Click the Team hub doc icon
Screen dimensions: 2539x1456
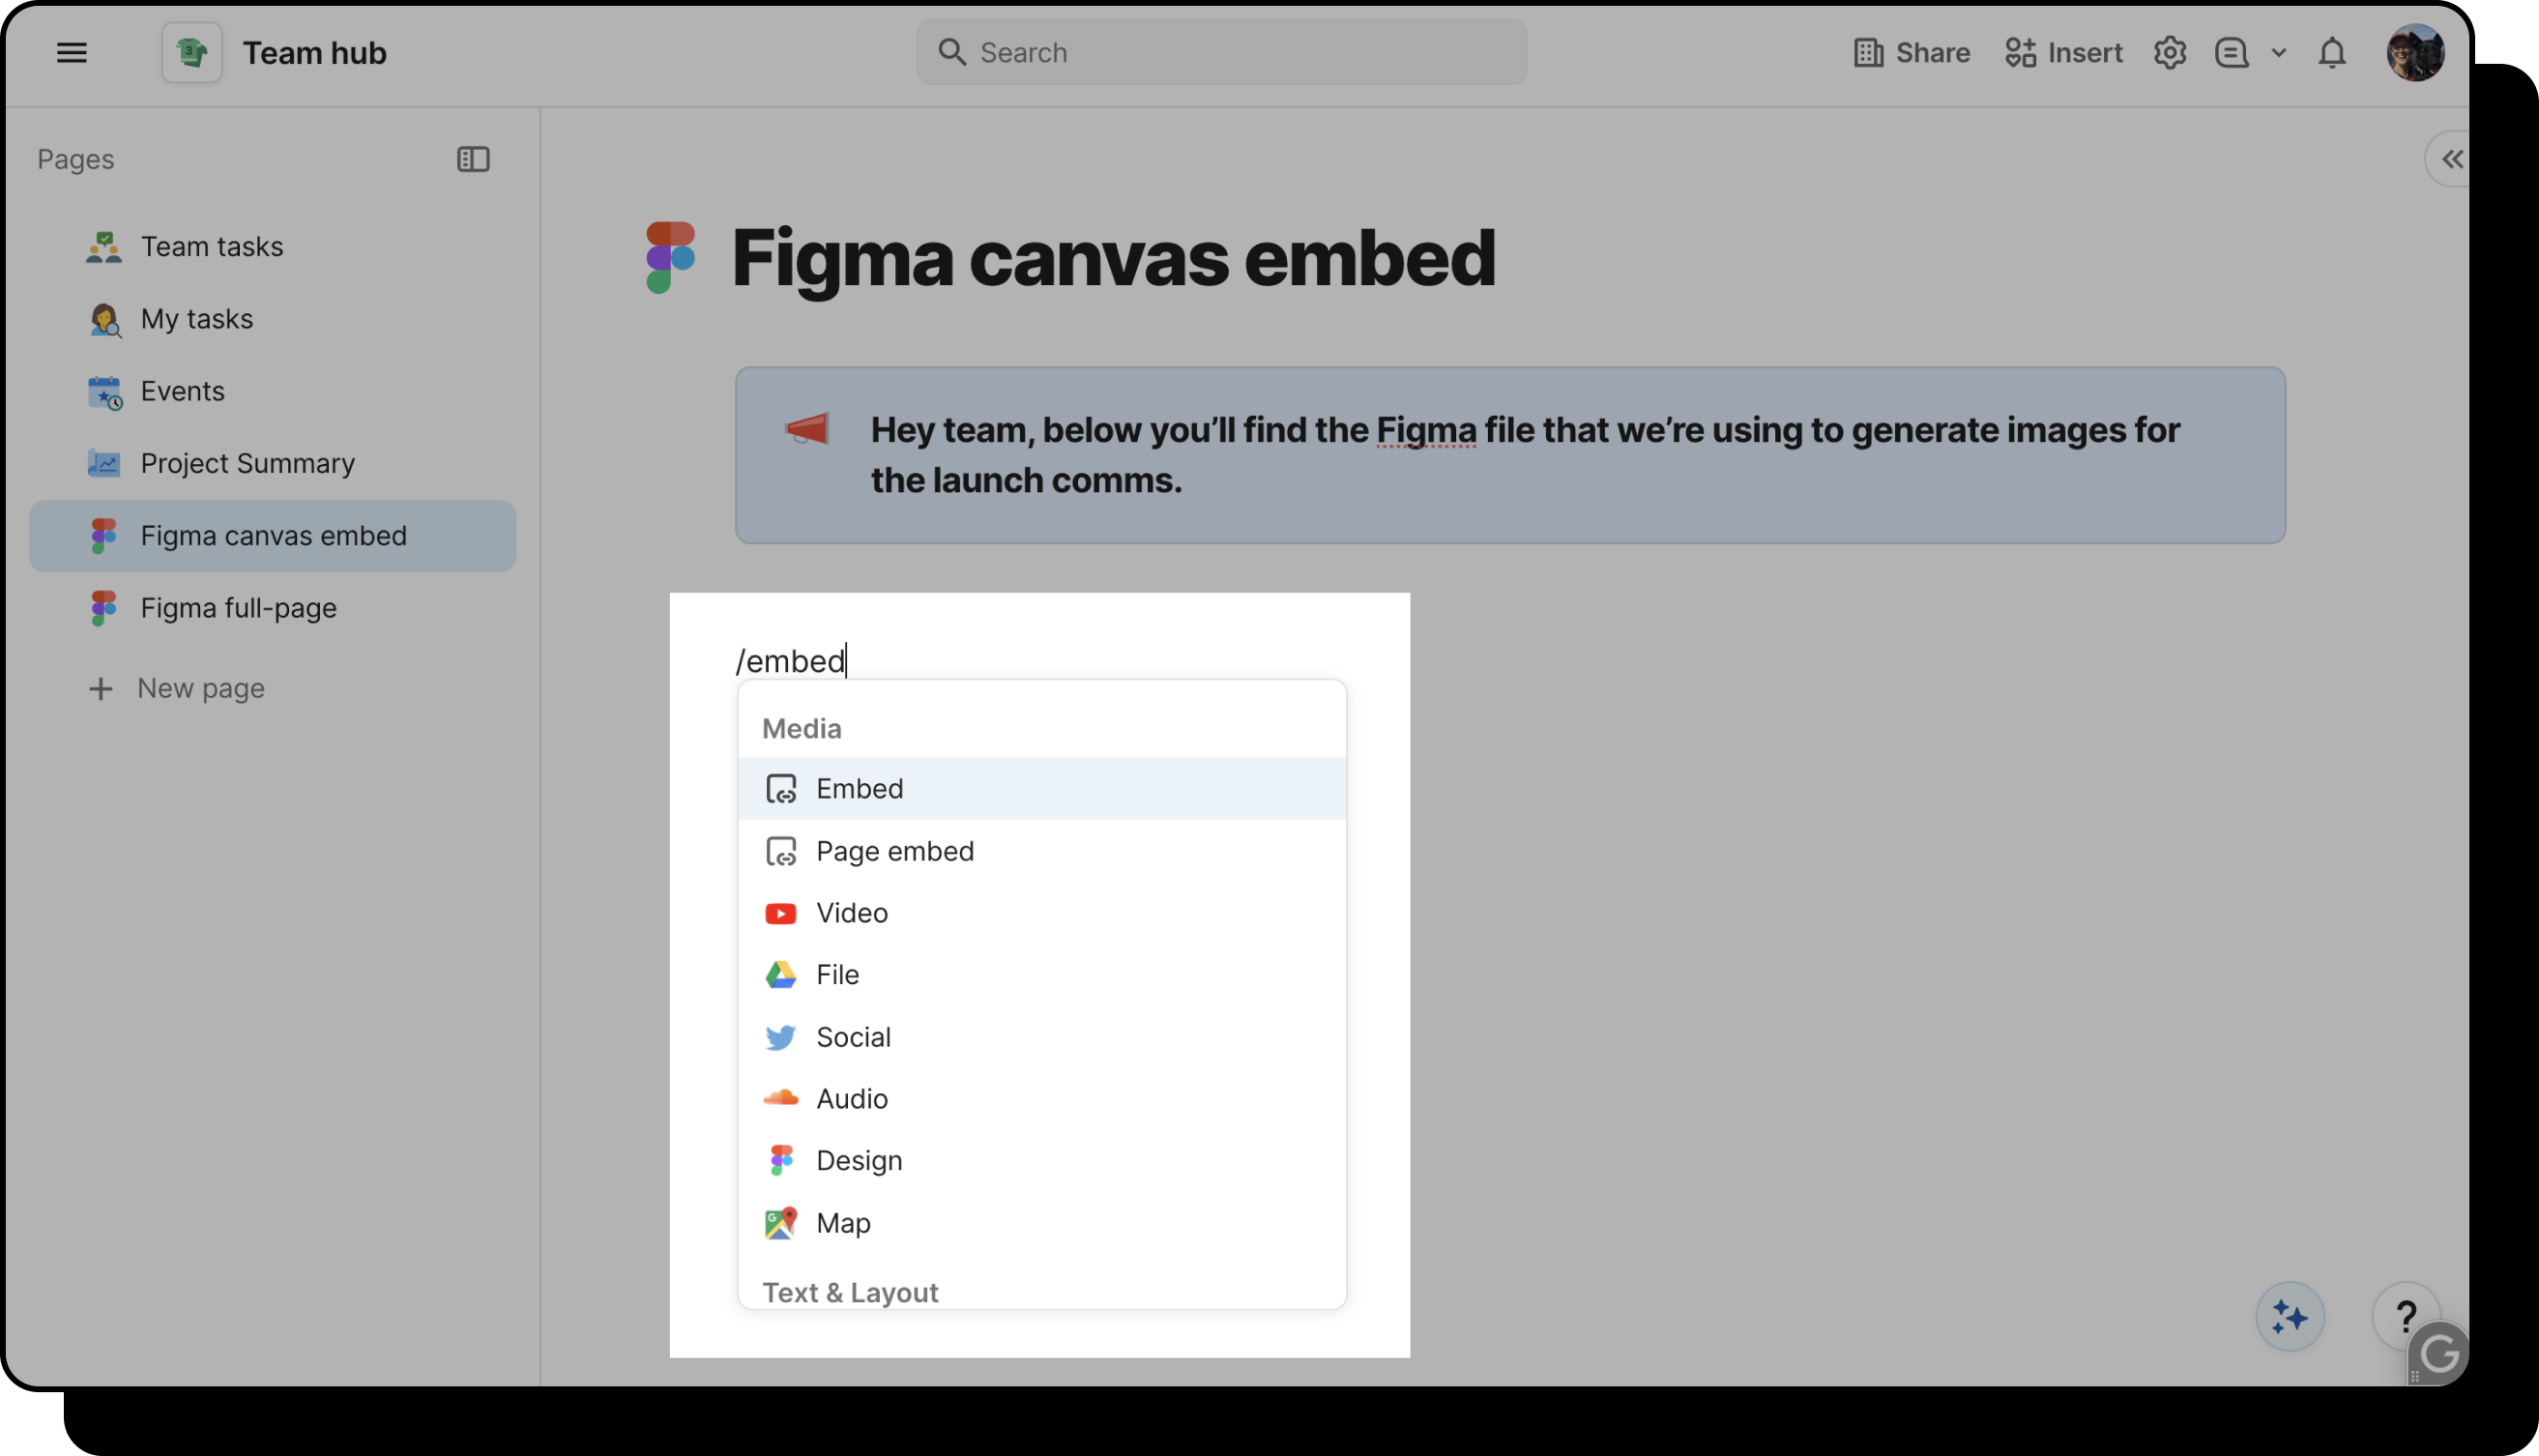(x=192, y=52)
